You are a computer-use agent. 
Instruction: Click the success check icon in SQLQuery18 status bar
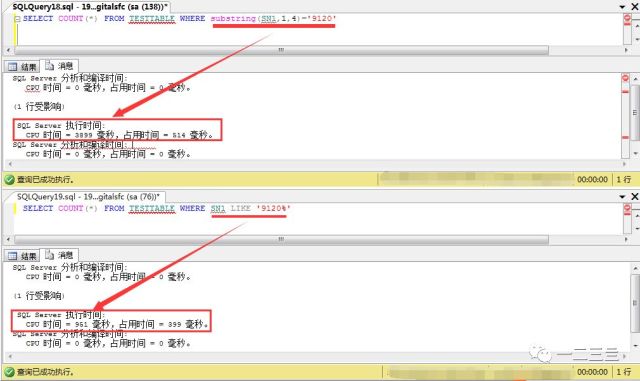(x=9, y=179)
